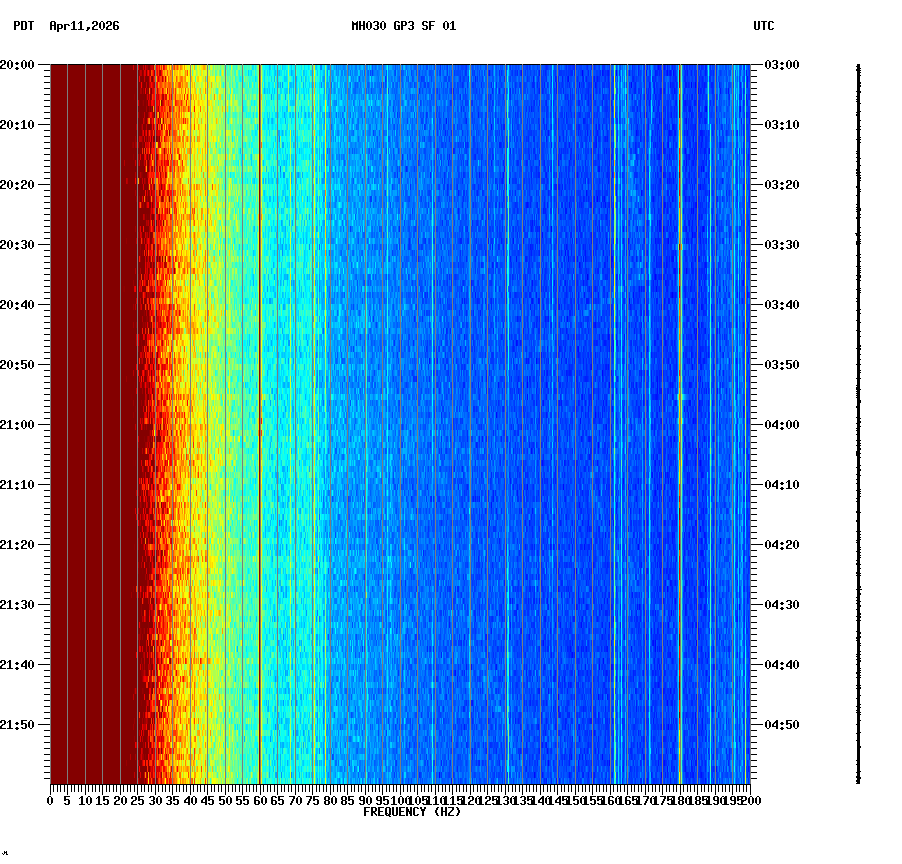Click the 100 Hz frequency label

398,801
